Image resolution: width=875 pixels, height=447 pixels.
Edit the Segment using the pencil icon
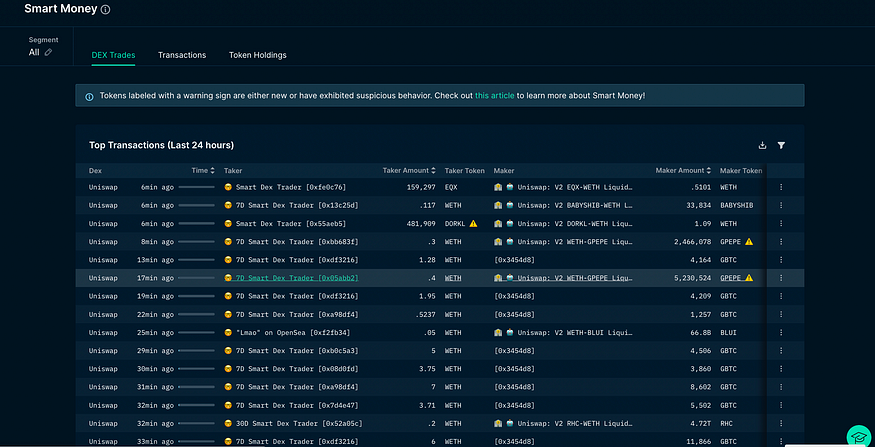48,52
